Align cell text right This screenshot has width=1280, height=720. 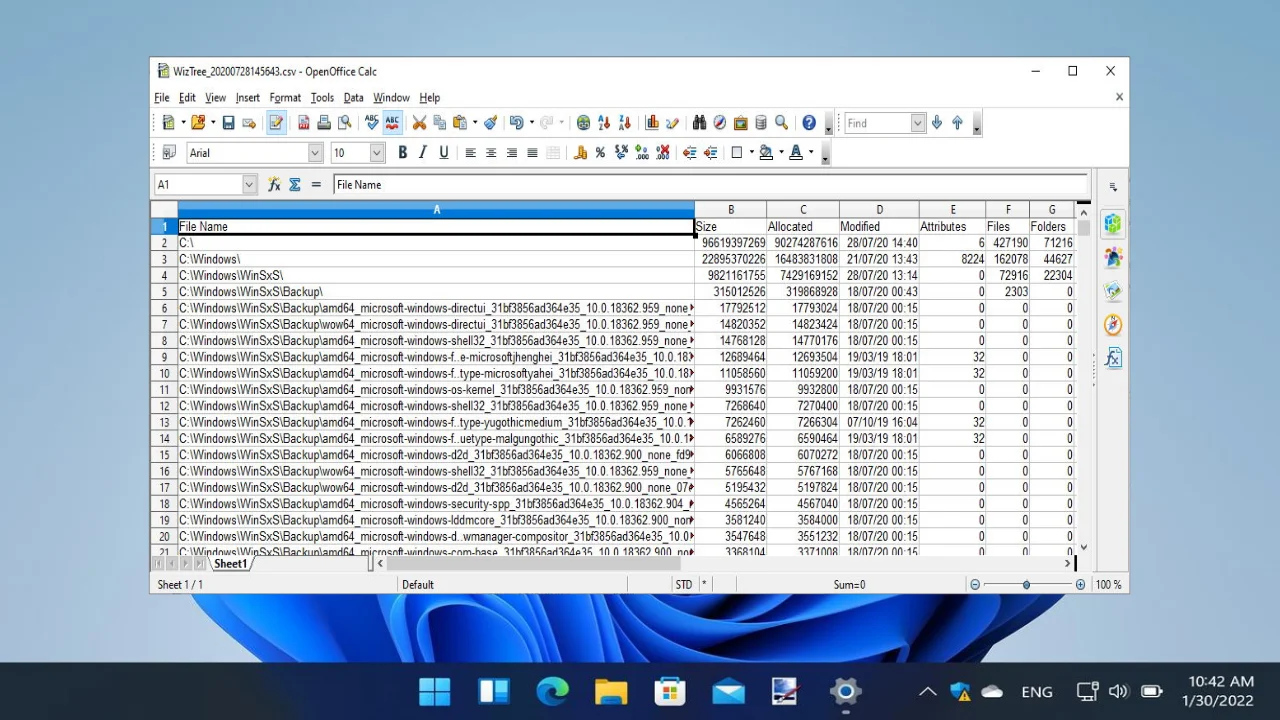click(512, 153)
